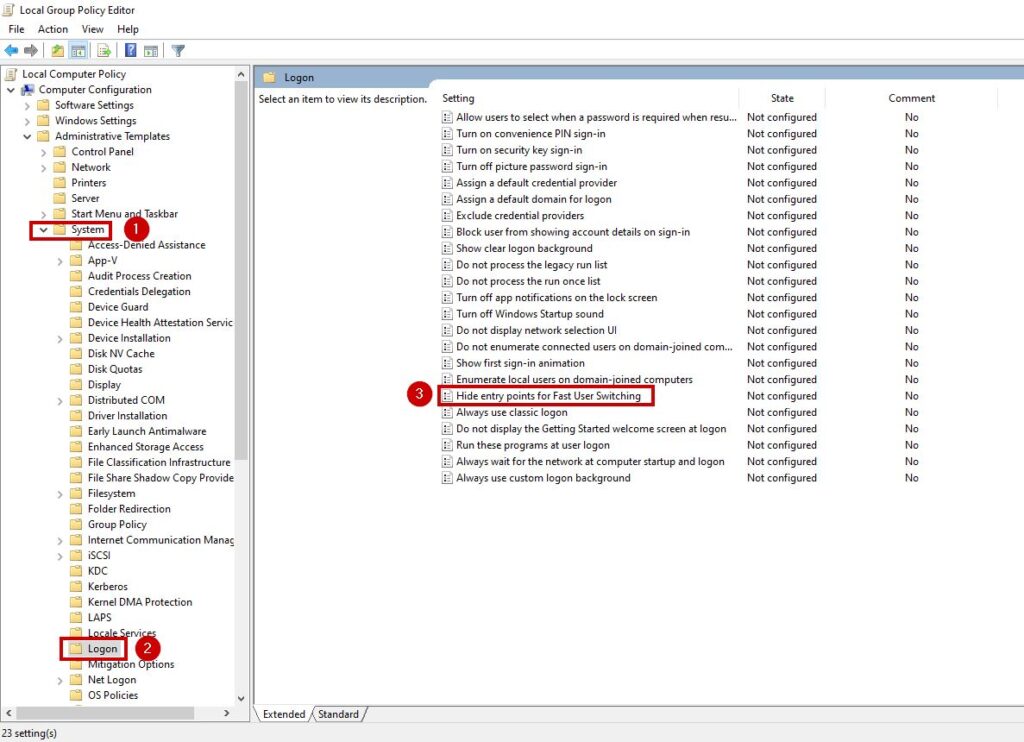Expand the Network folder chevron

click(43, 168)
